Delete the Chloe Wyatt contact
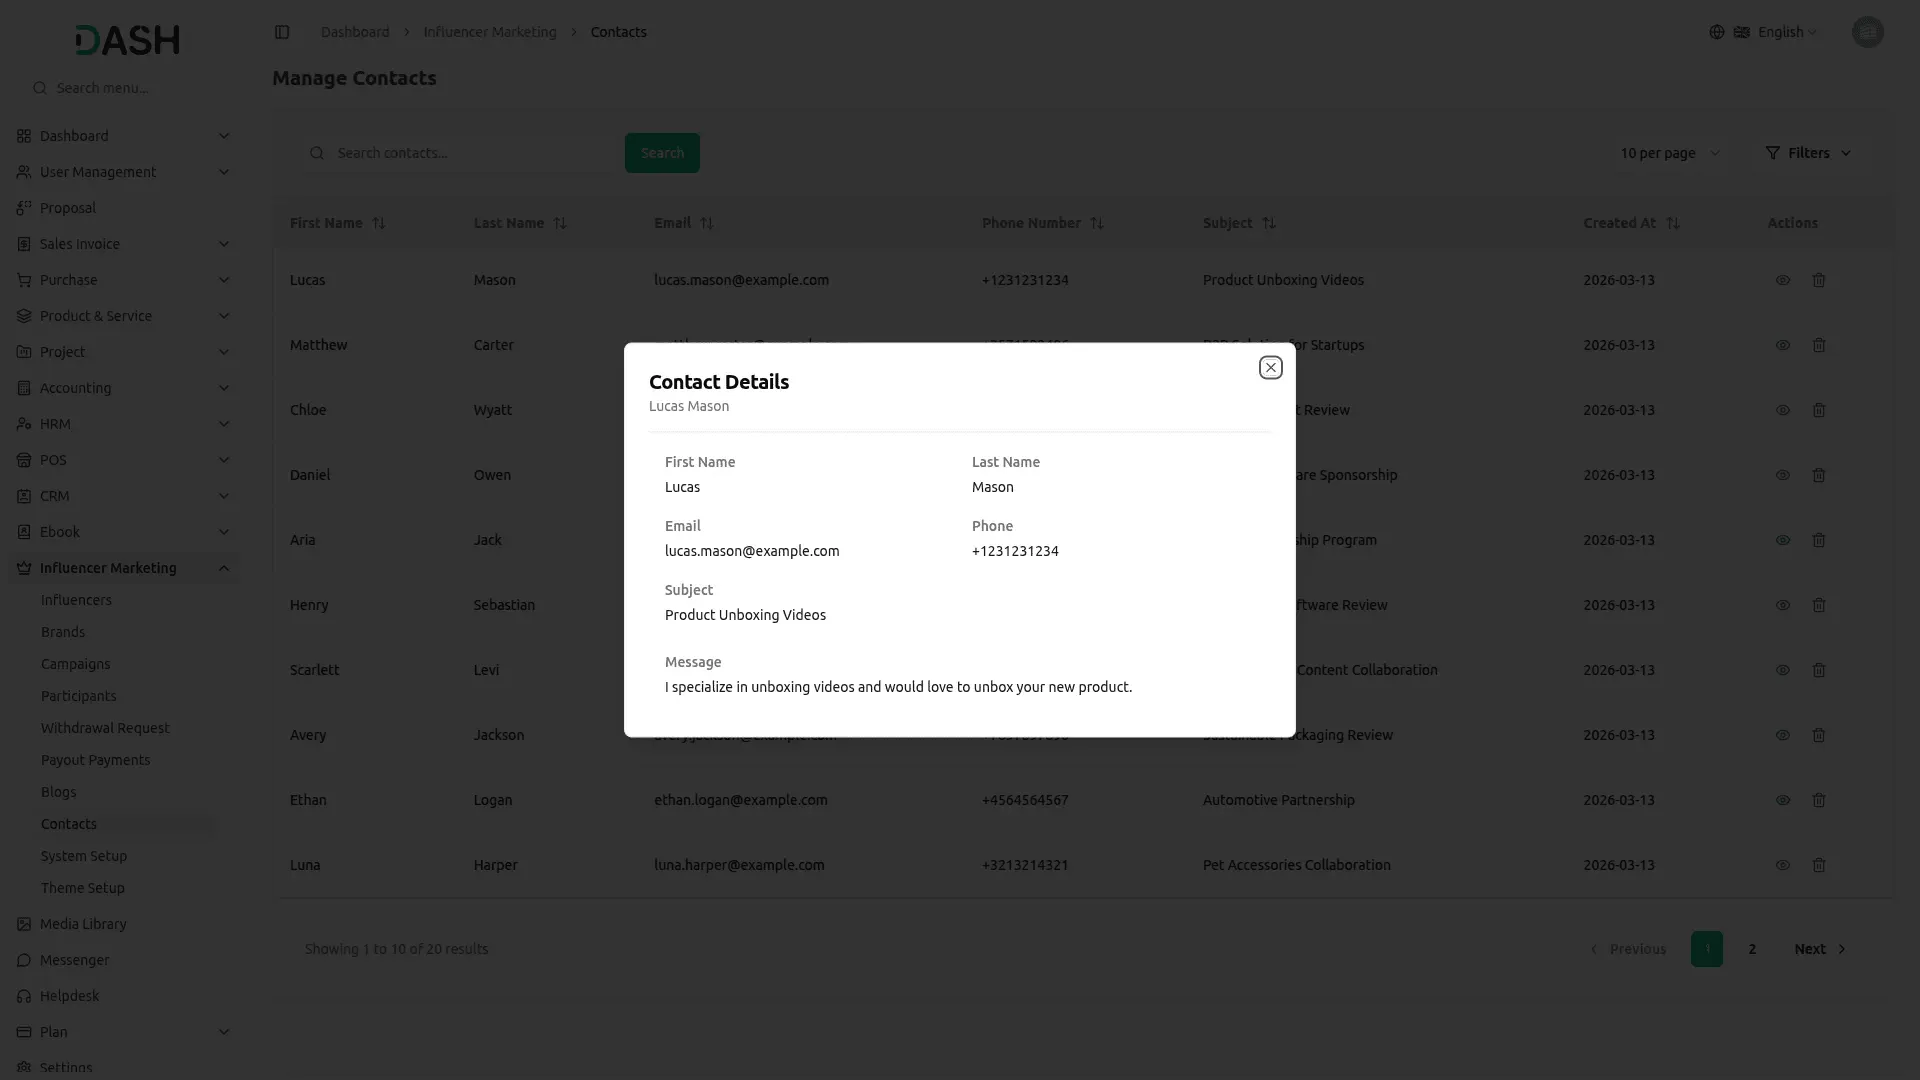This screenshot has height=1080, width=1920. click(1819, 410)
